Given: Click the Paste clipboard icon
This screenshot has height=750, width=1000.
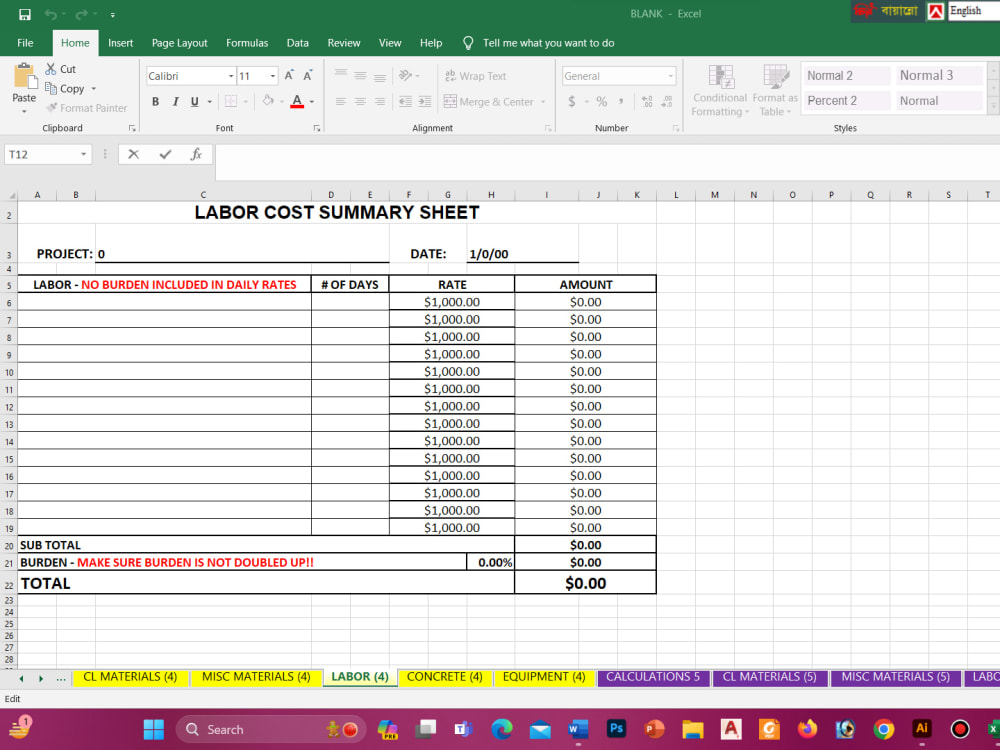Looking at the screenshot, I should point(24,76).
